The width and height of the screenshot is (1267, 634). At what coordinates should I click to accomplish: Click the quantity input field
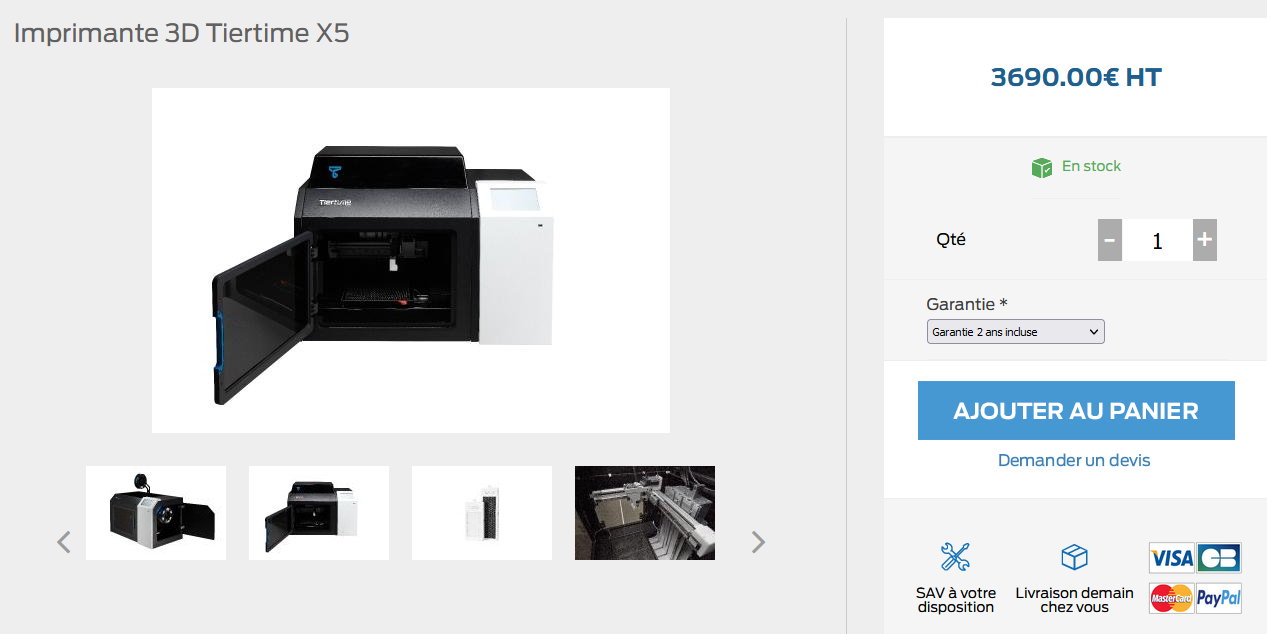(x=1157, y=240)
